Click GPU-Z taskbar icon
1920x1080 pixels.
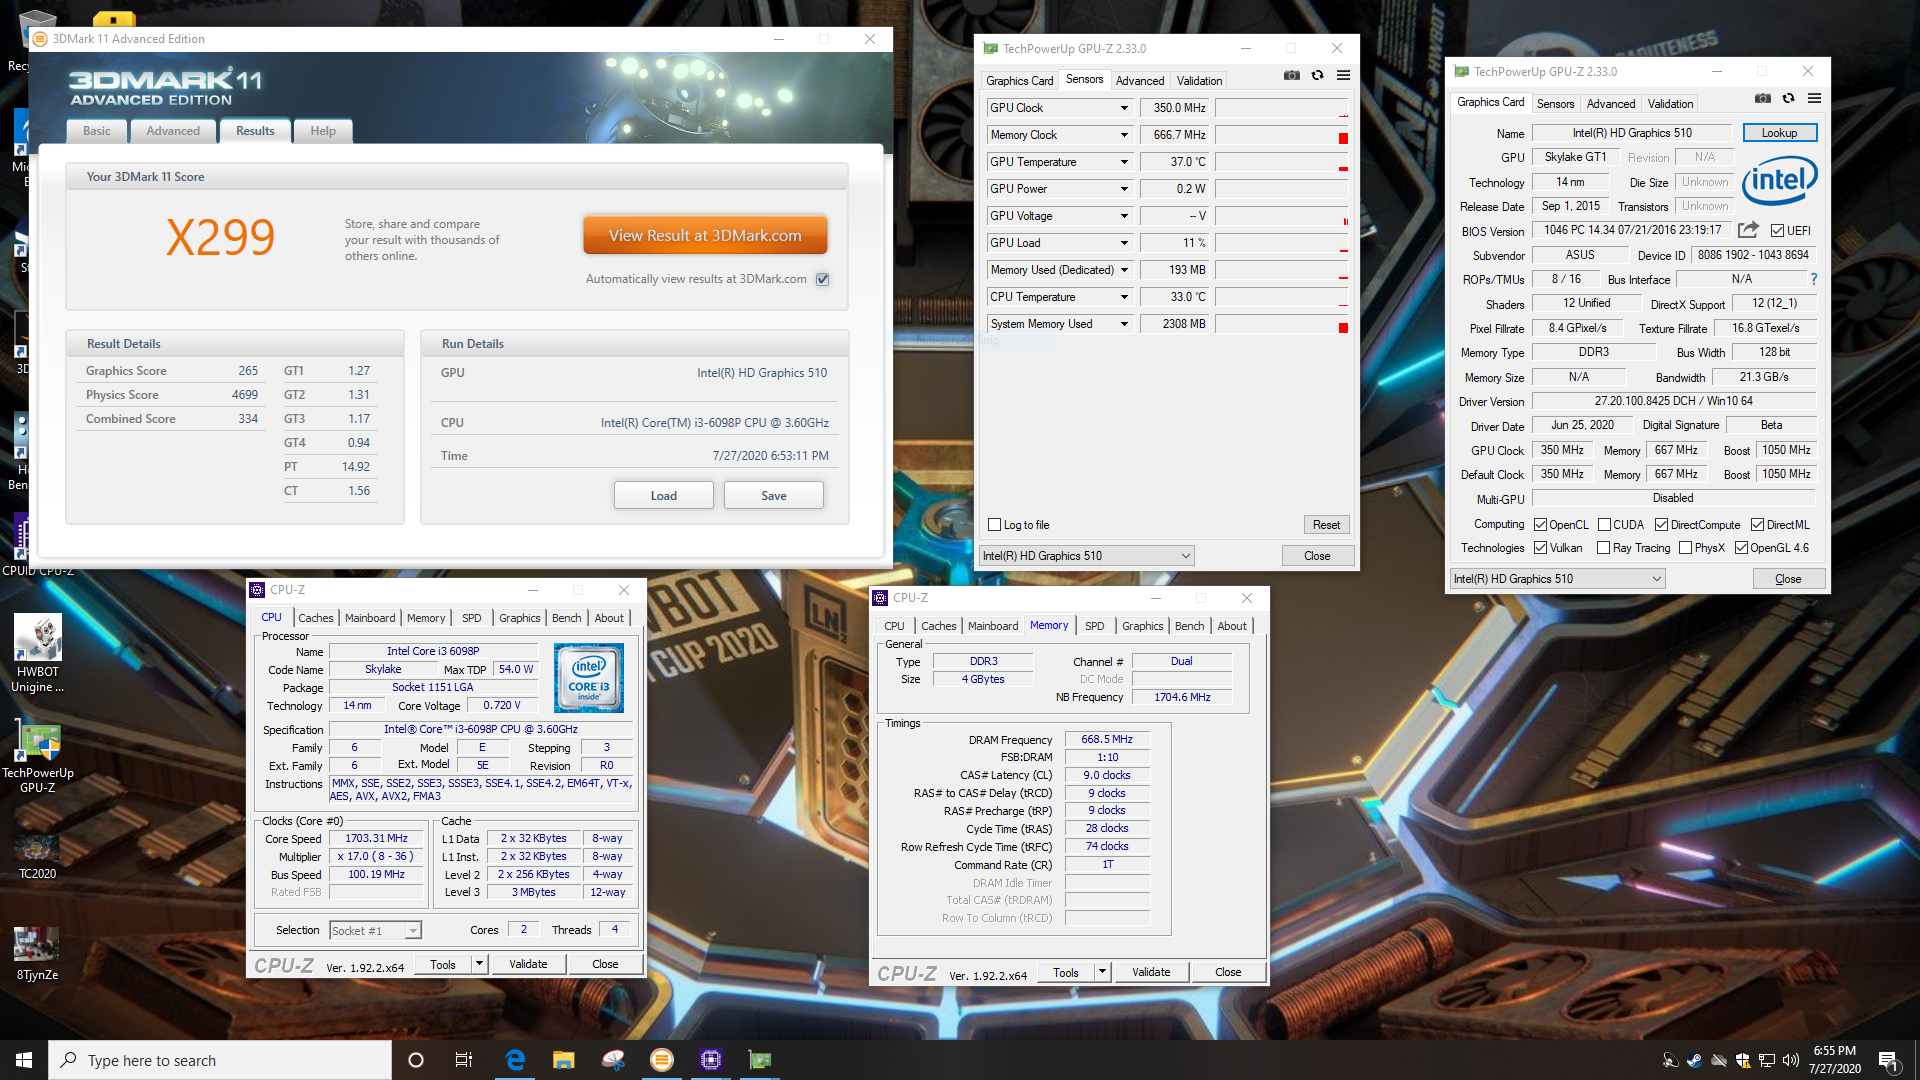pyautogui.click(x=760, y=1060)
